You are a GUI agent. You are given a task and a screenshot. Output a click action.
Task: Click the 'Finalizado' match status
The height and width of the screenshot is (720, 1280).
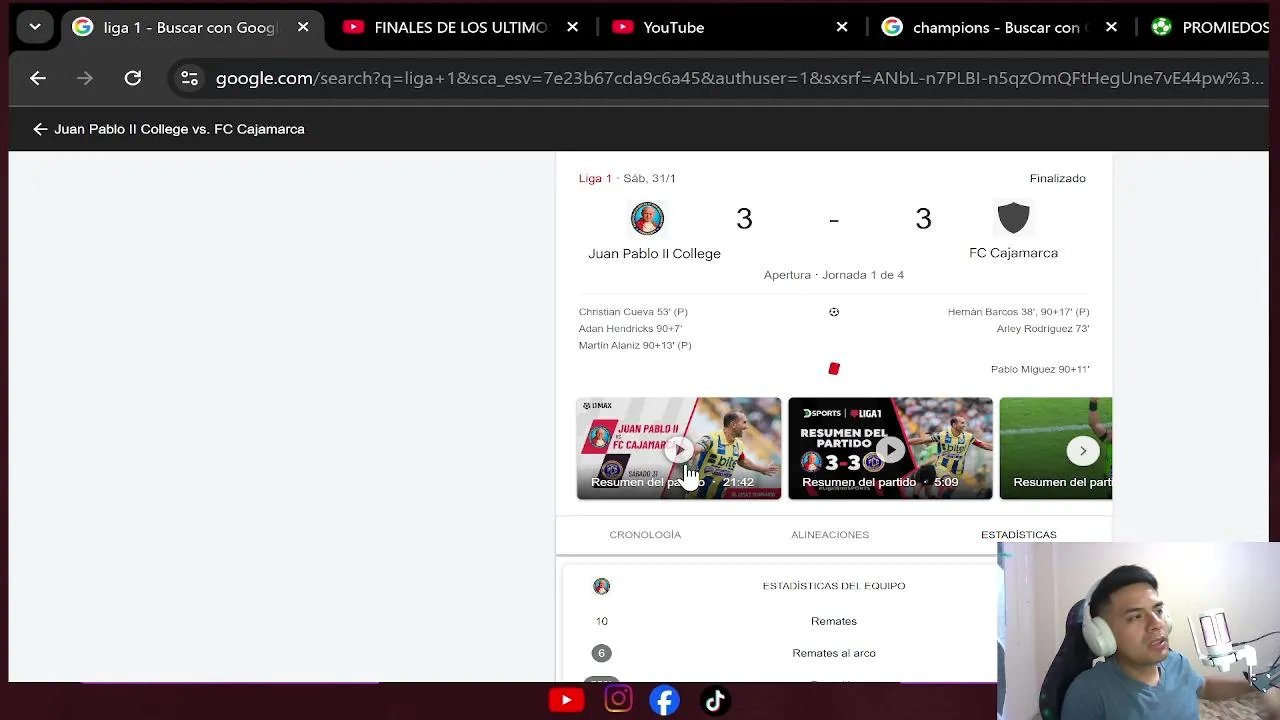point(1057,178)
